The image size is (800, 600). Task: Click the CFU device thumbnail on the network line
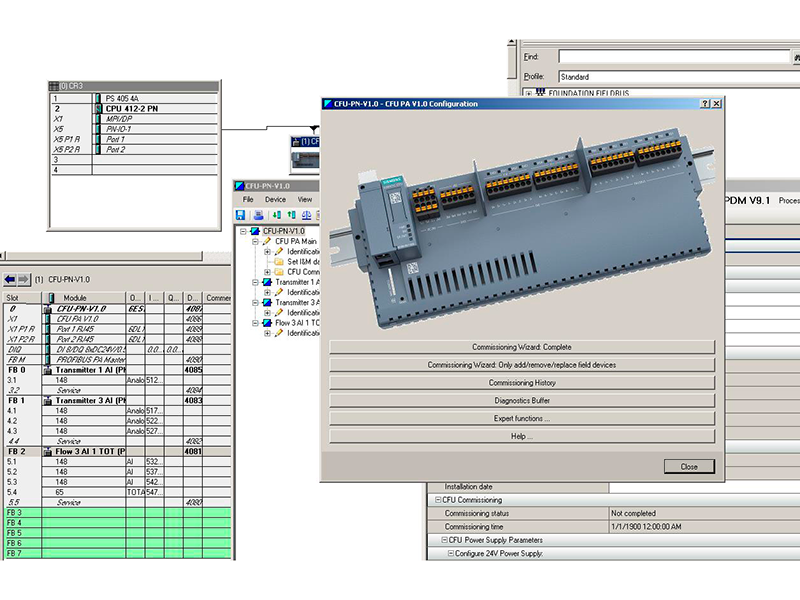pos(305,160)
